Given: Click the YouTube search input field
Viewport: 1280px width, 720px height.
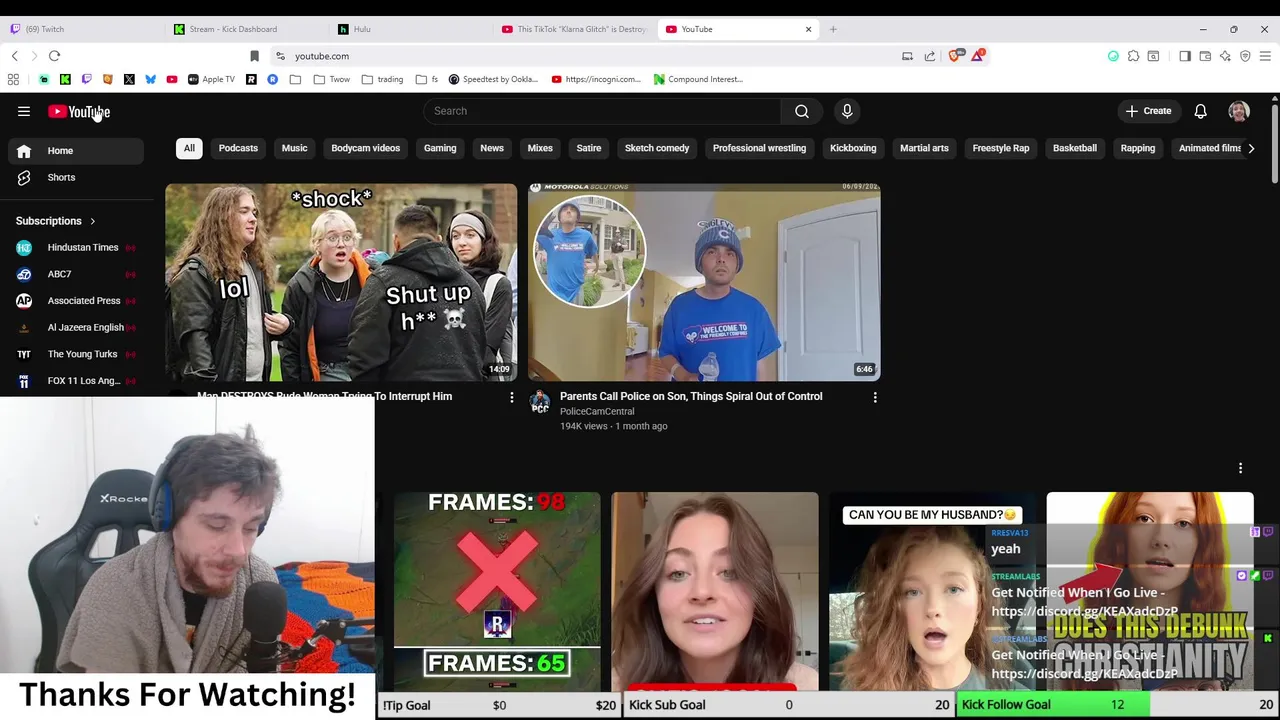Looking at the screenshot, I should click(x=602, y=111).
